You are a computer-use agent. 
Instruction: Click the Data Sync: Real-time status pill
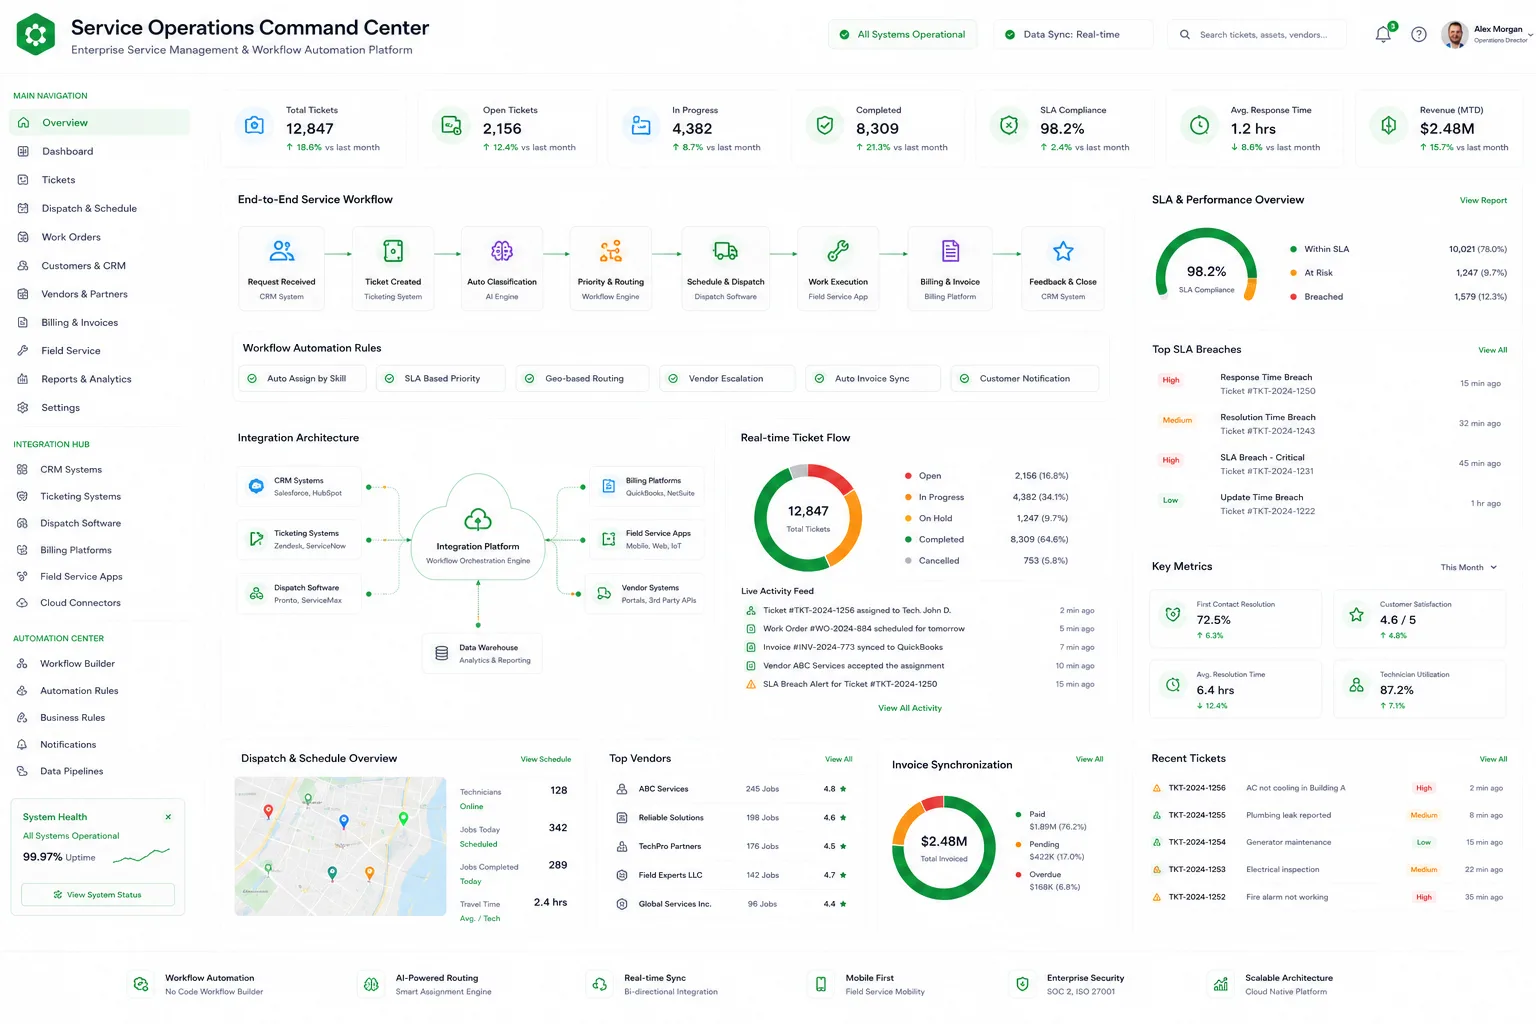(1072, 34)
